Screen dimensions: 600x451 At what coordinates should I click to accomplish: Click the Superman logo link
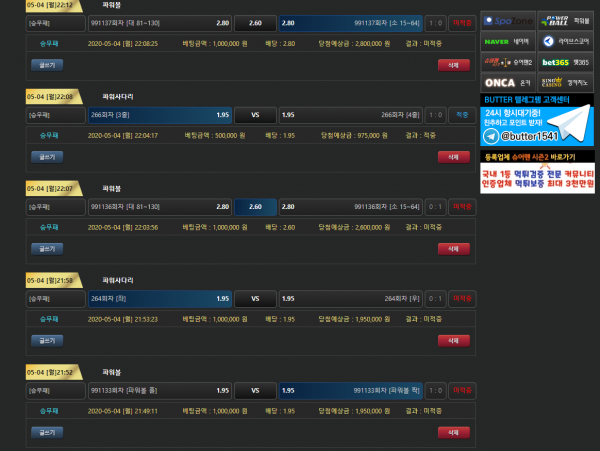pyautogui.click(x=508, y=62)
